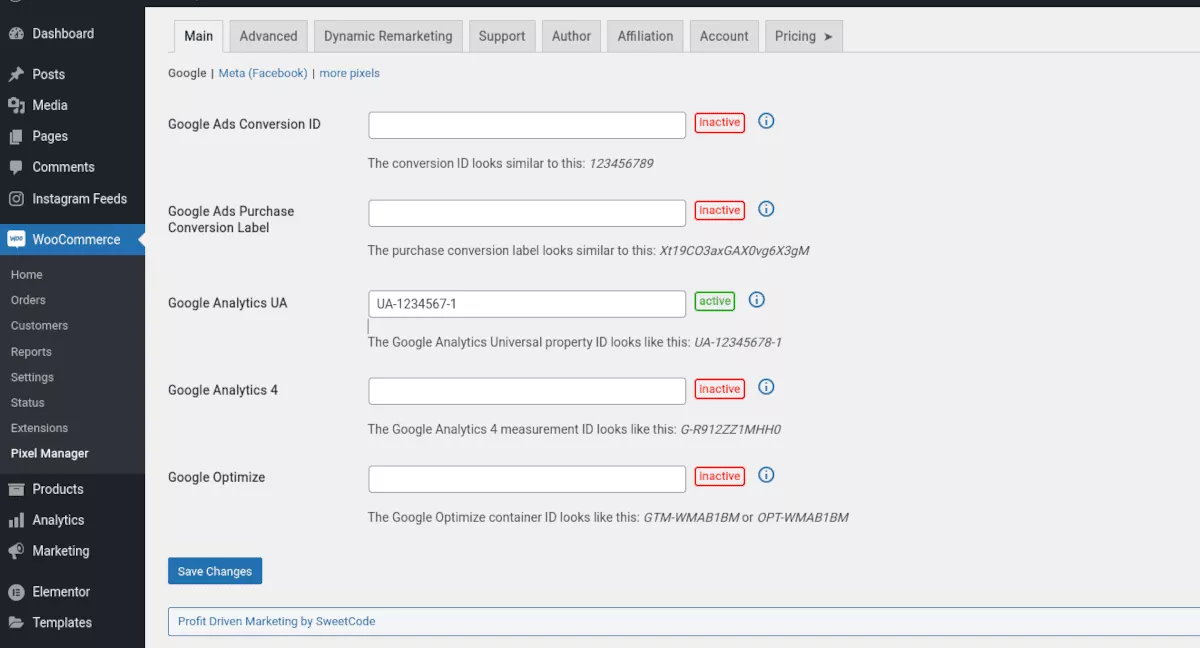Screen dimensions: 1200x648
Task: Click inactive badge next to Google Optimize
Action: tap(720, 477)
